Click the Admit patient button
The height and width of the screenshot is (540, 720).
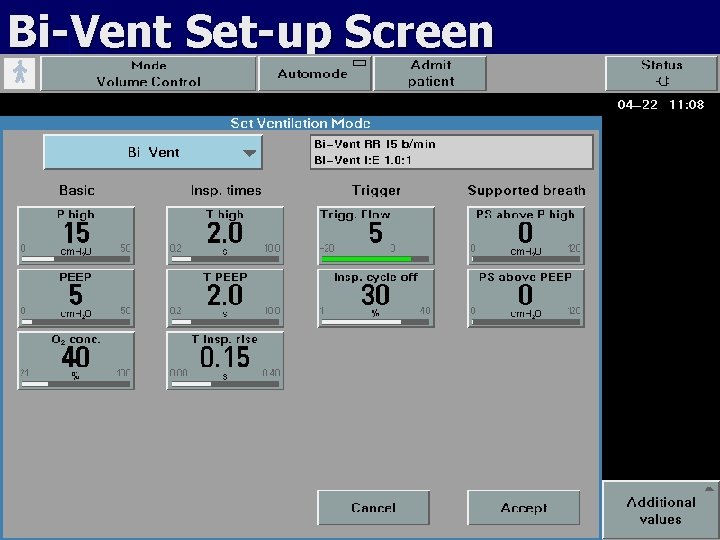coord(430,73)
